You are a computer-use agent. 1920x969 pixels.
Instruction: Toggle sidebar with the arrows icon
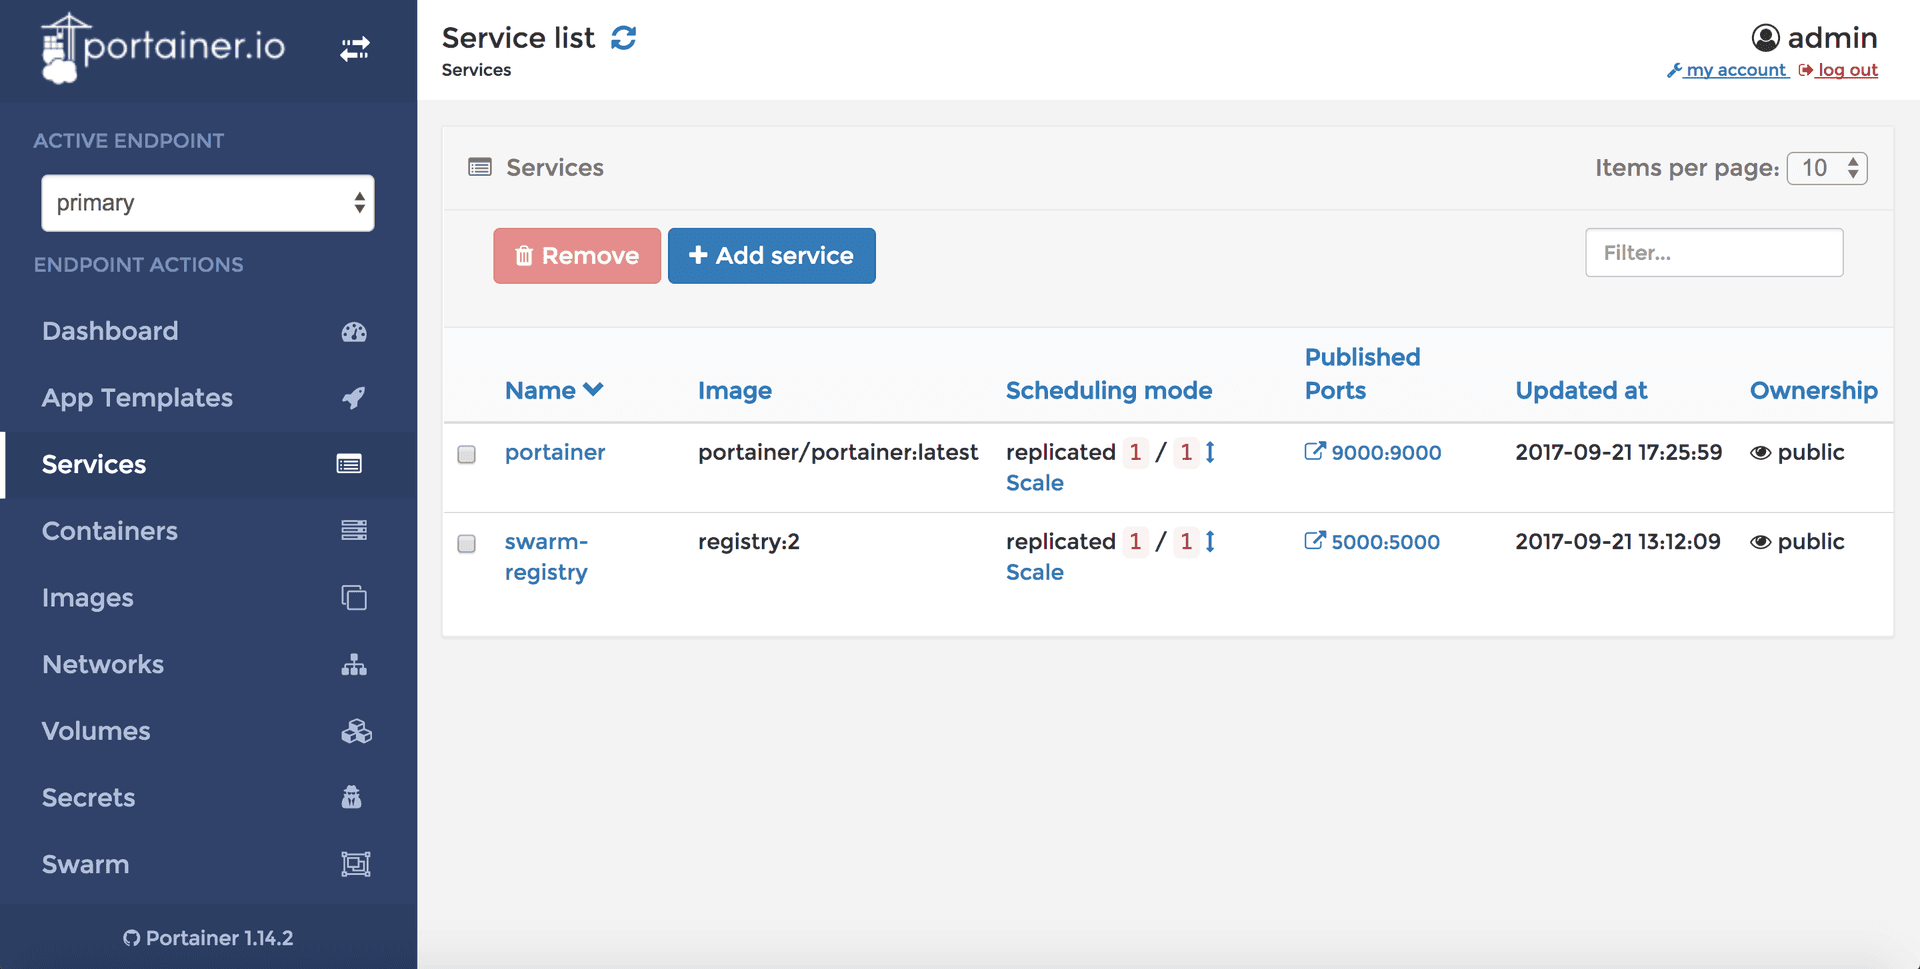pyautogui.click(x=354, y=48)
